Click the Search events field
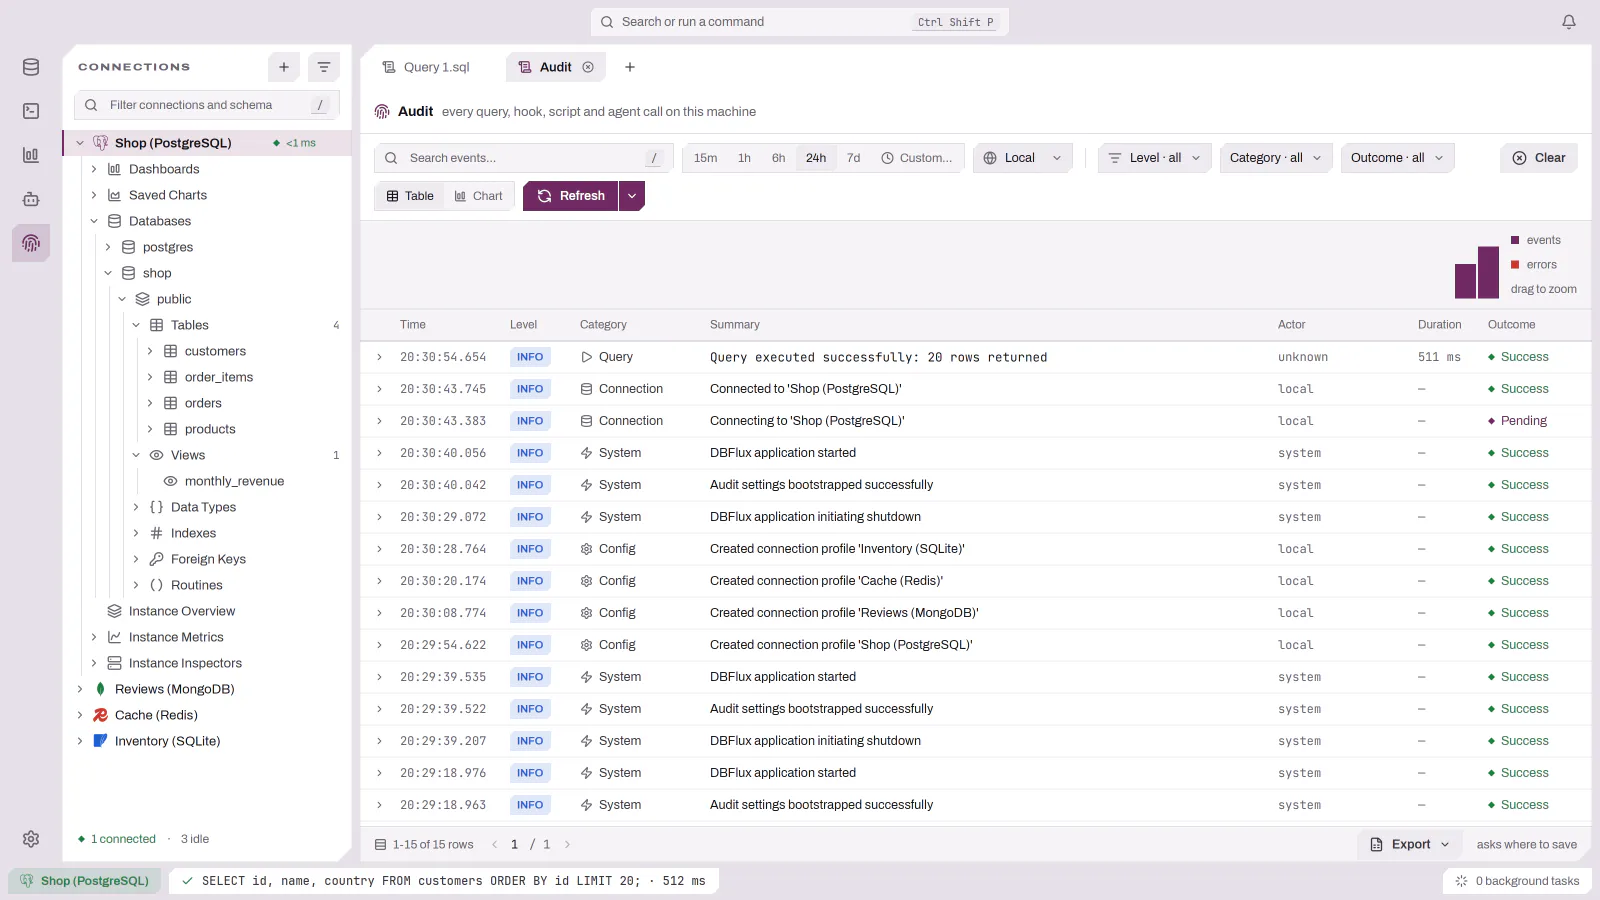This screenshot has height=900, width=1600. coord(524,158)
